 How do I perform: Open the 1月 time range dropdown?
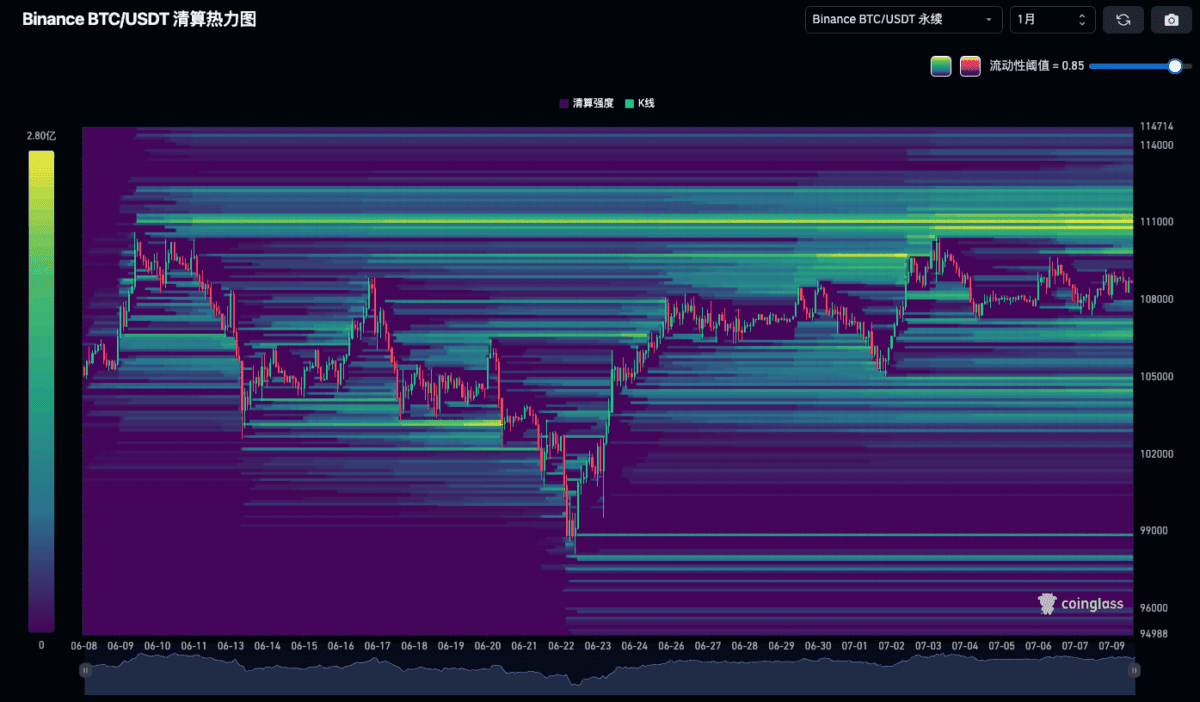(x=1053, y=19)
